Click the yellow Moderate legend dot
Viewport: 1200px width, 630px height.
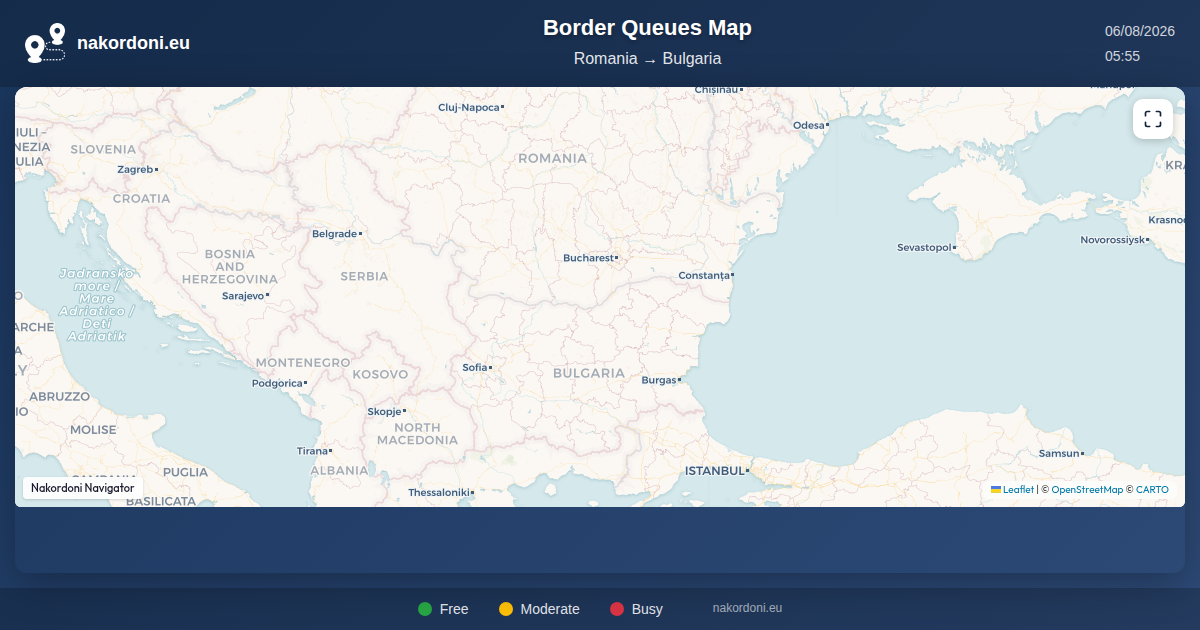(x=505, y=609)
